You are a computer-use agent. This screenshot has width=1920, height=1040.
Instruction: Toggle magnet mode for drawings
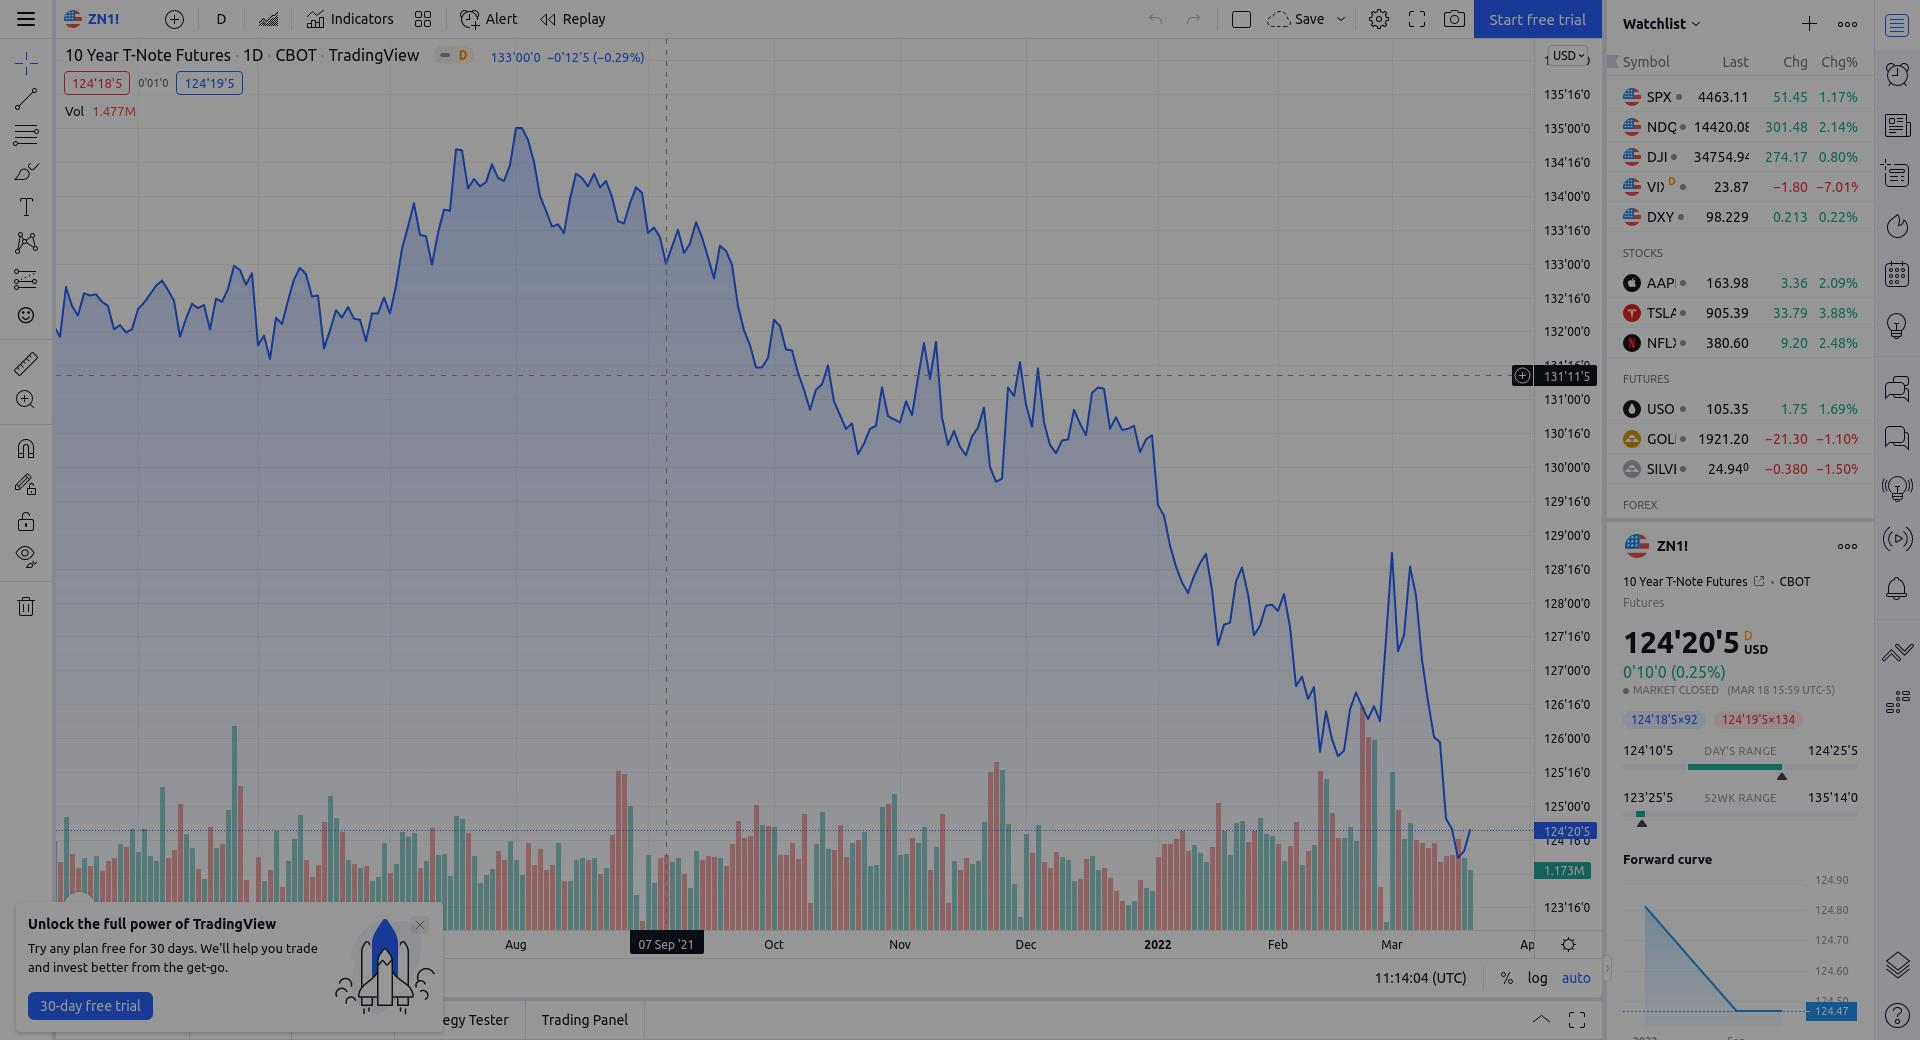[x=26, y=448]
